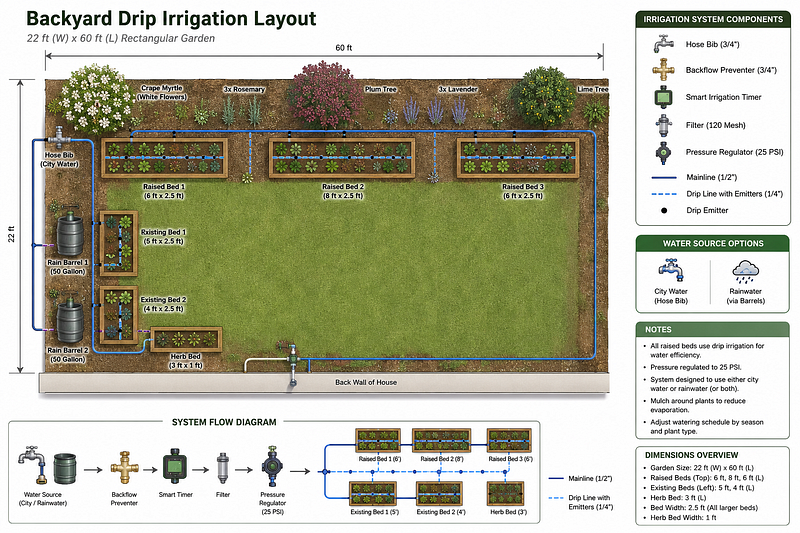
Task: Click the 60 ft length dimension label
Action: point(343,47)
